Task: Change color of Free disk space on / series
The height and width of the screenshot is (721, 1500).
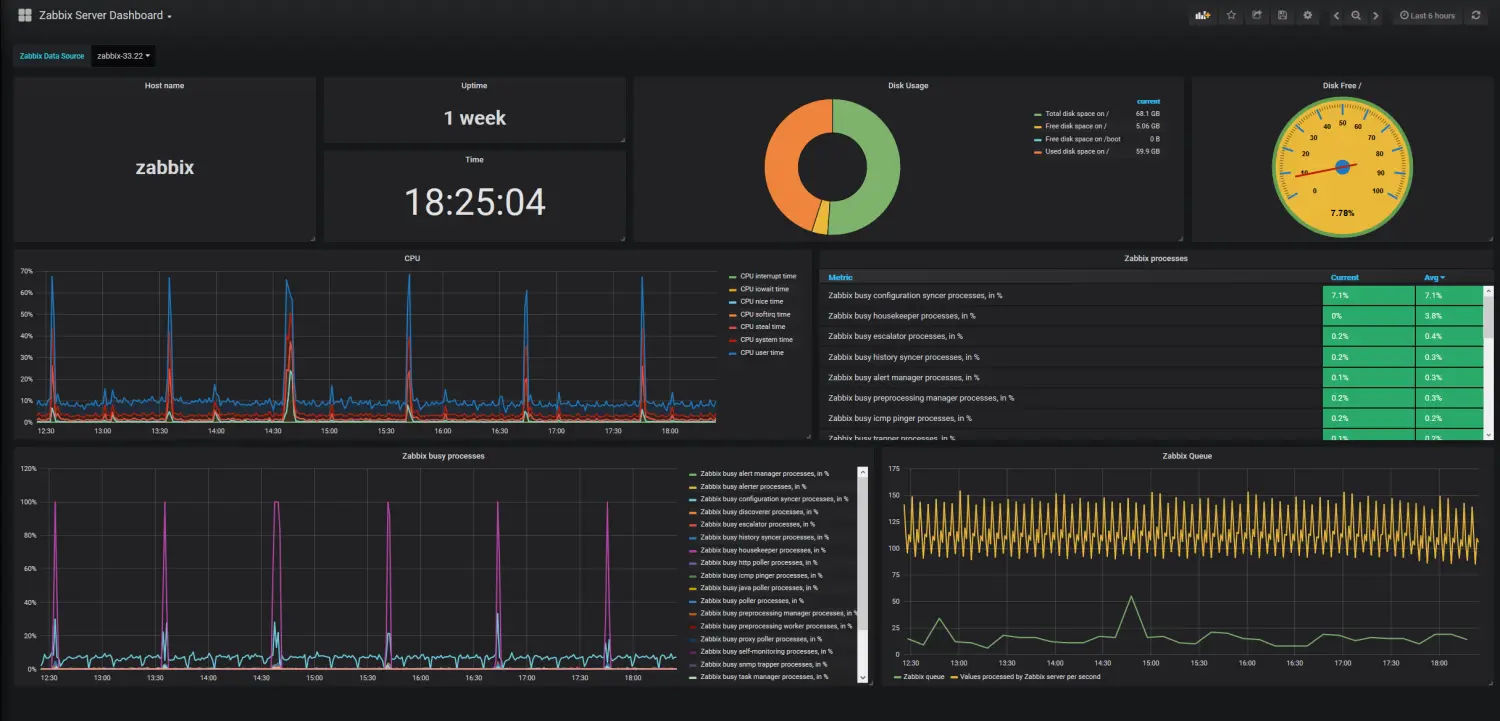Action: pyautogui.click(x=1037, y=127)
